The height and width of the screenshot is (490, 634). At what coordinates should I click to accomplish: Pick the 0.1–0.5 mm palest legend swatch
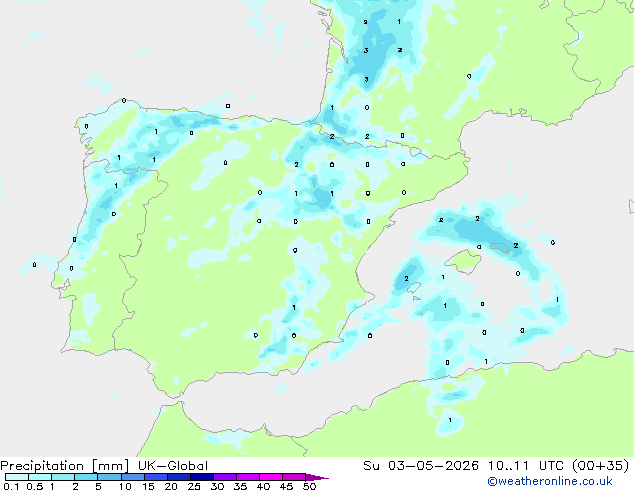coord(17,477)
